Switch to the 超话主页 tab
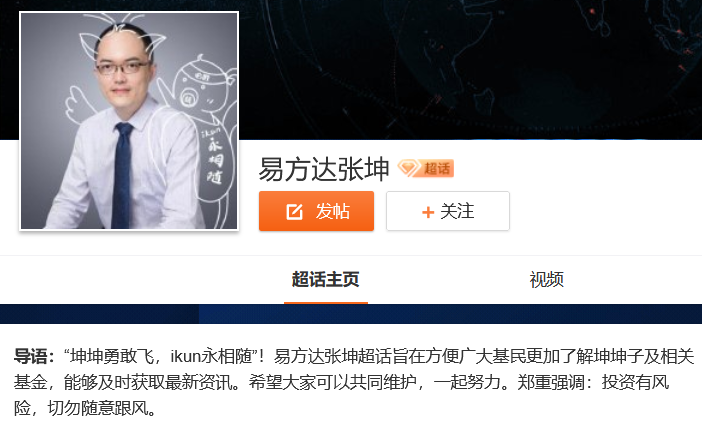Viewport: 702px width, 428px height. coord(325,279)
